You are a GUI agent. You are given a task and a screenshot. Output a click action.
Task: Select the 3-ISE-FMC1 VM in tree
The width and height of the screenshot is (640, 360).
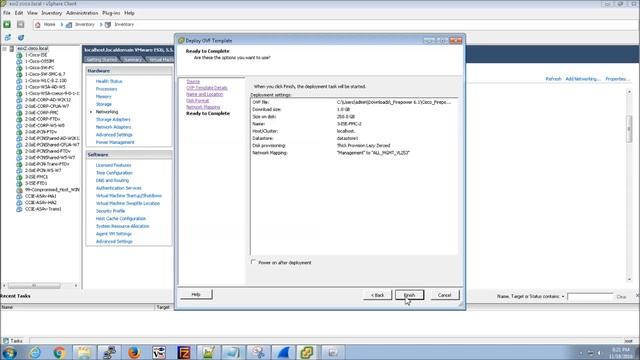coord(36,177)
